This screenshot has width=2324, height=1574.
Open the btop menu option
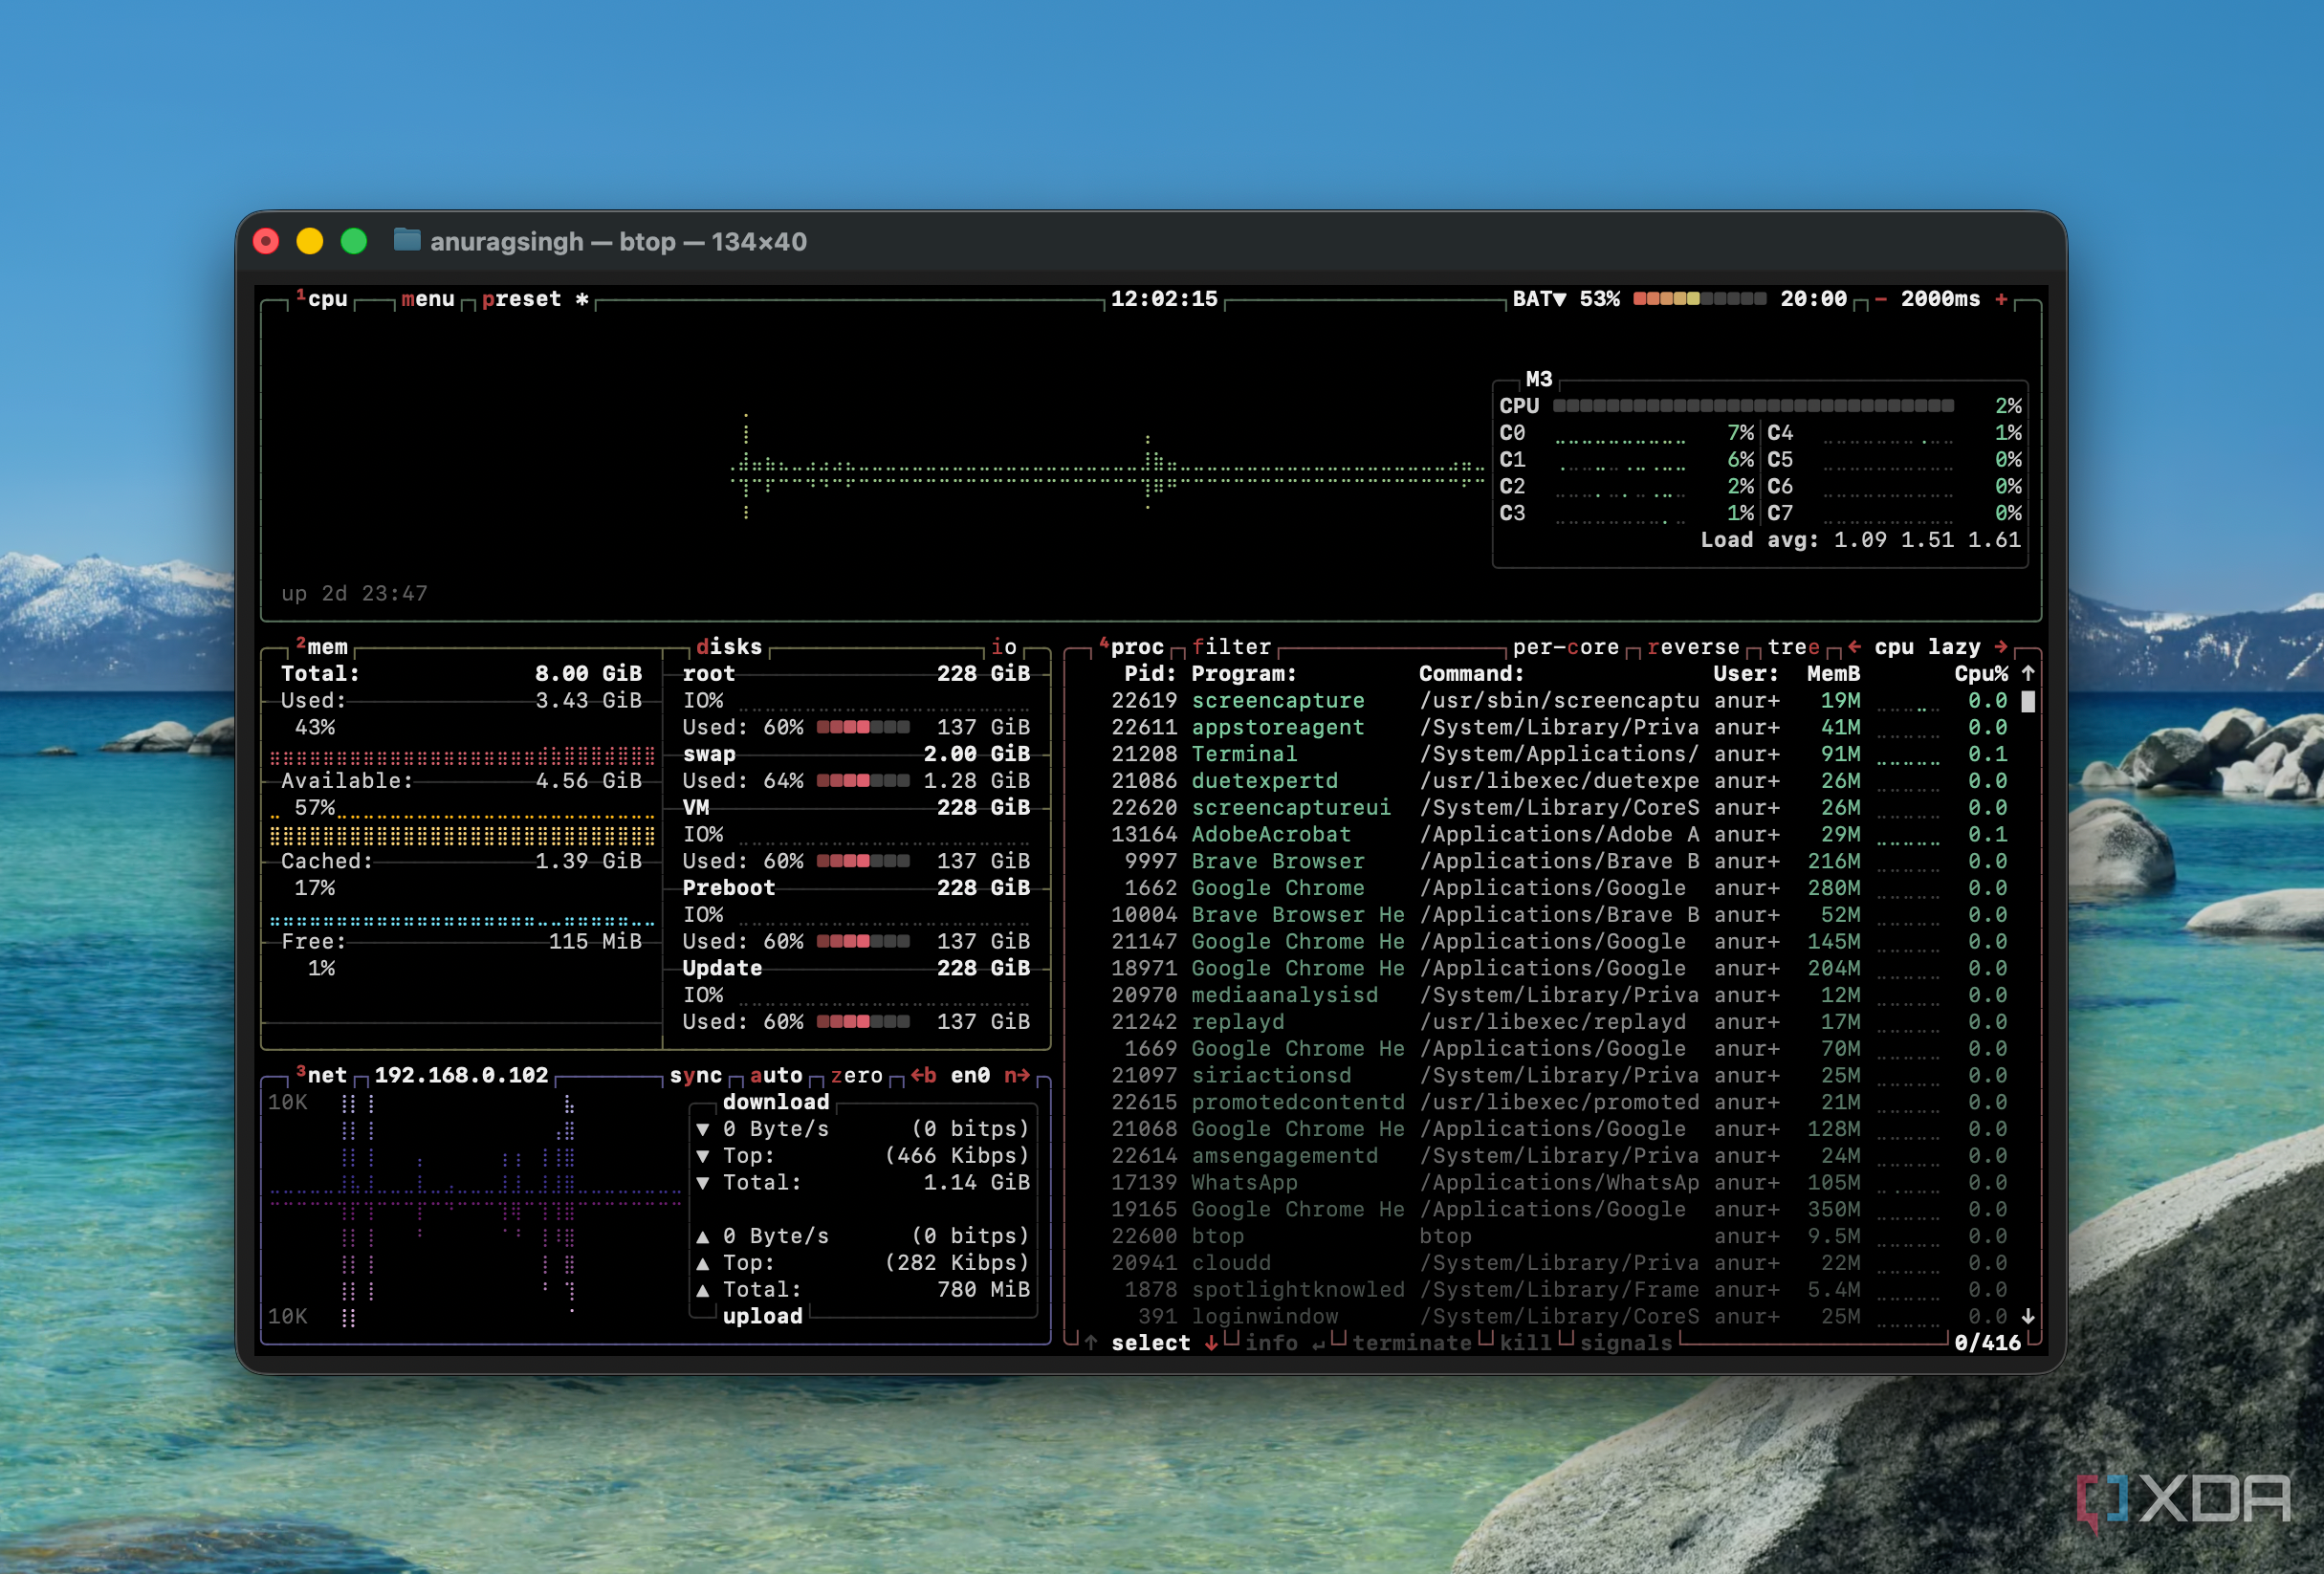coord(428,299)
